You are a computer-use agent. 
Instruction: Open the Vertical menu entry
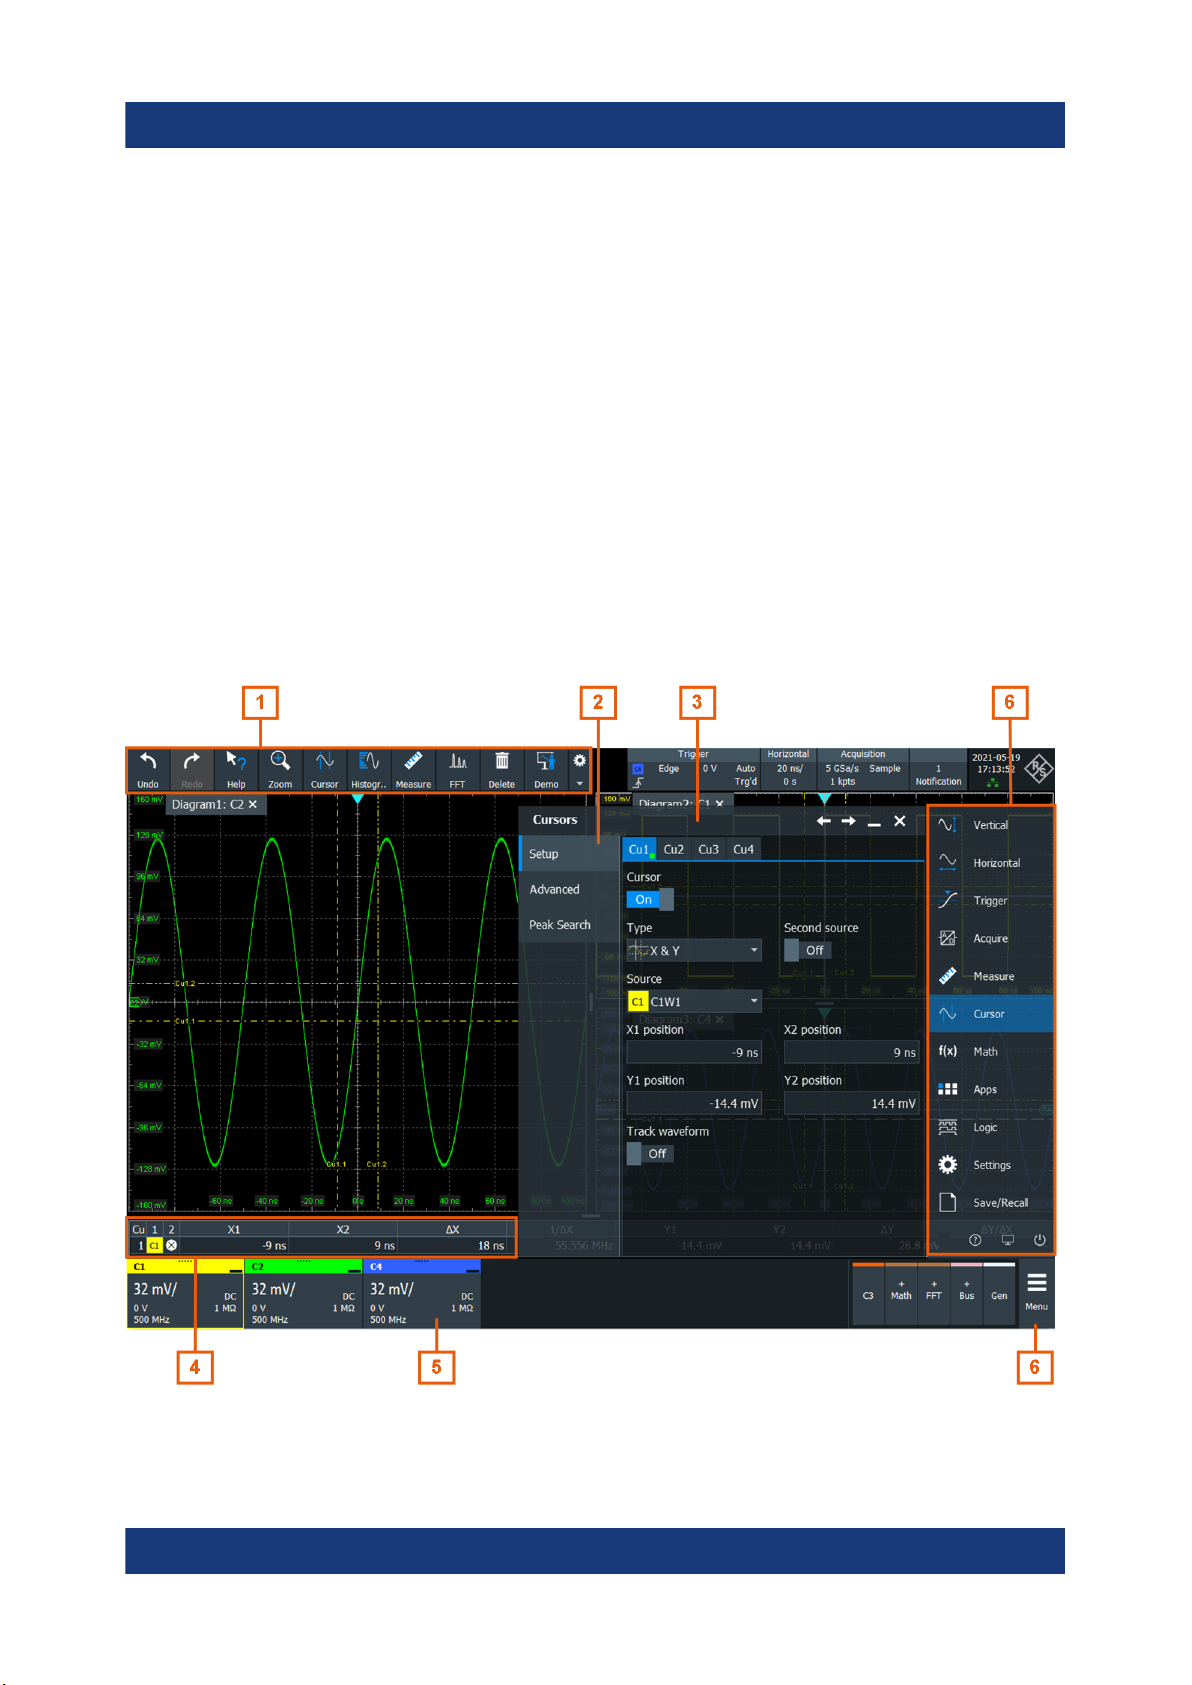[991, 825]
